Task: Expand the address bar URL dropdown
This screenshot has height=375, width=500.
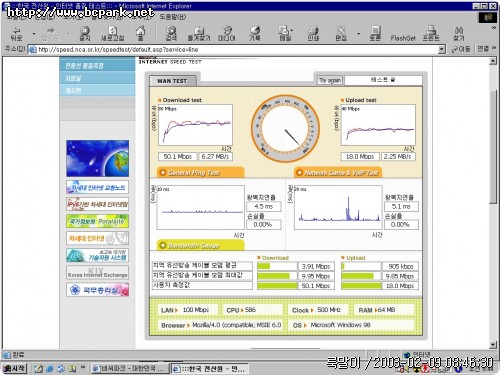Action: (441, 50)
